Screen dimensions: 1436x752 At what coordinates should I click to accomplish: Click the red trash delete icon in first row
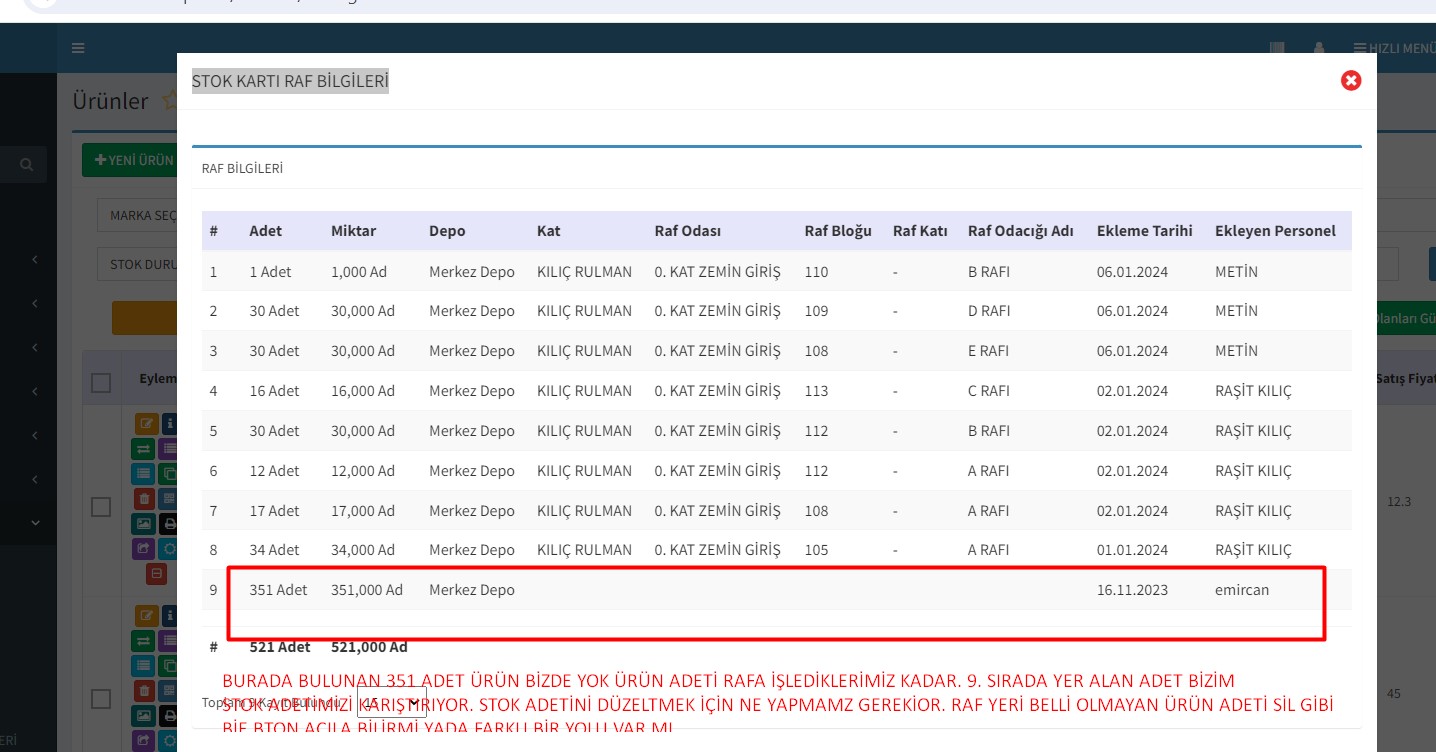pyautogui.click(x=145, y=498)
